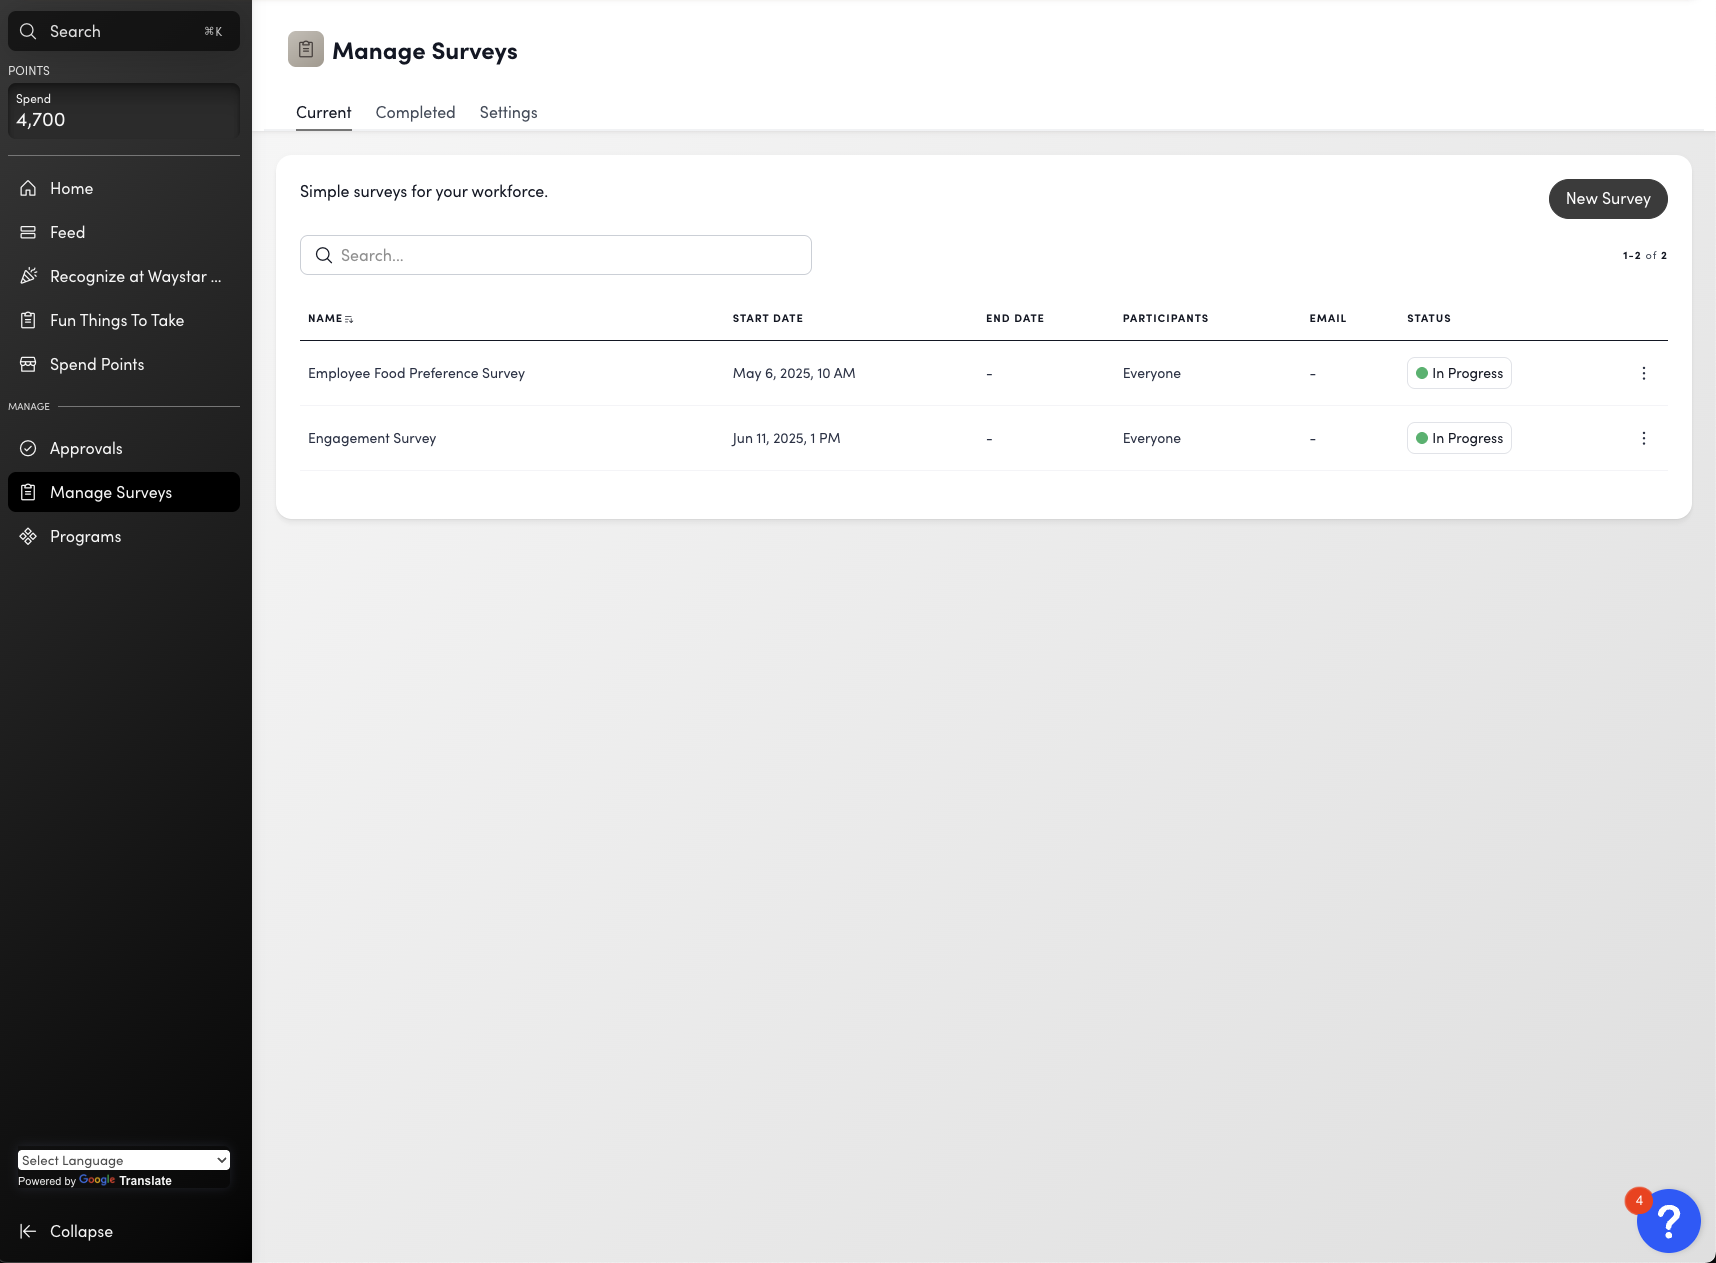Screen dimensions: 1716x1263
Task: Click the blue help question mark bubble
Action: point(1668,1220)
